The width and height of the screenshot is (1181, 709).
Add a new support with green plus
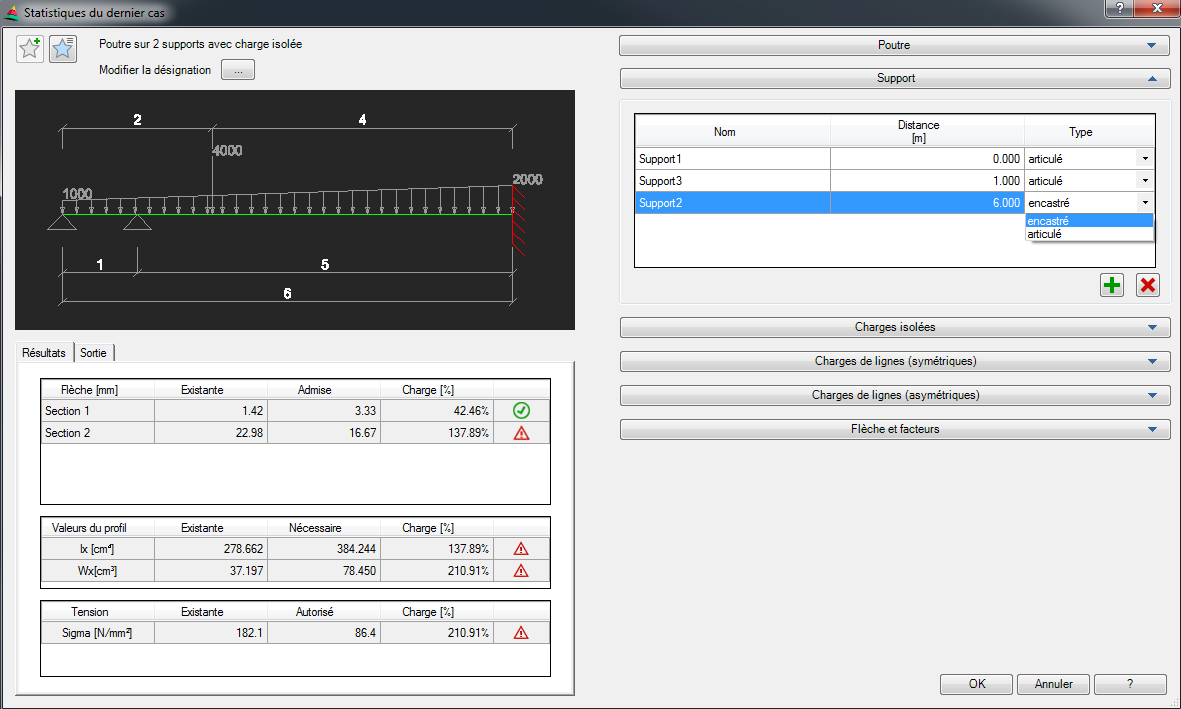pos(1112,285)
